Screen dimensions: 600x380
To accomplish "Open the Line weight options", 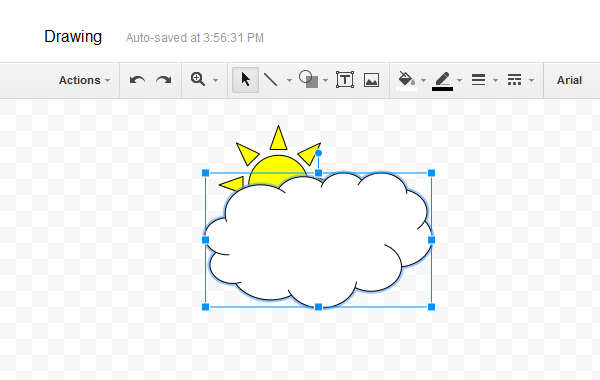I will [x=478, y=80].
